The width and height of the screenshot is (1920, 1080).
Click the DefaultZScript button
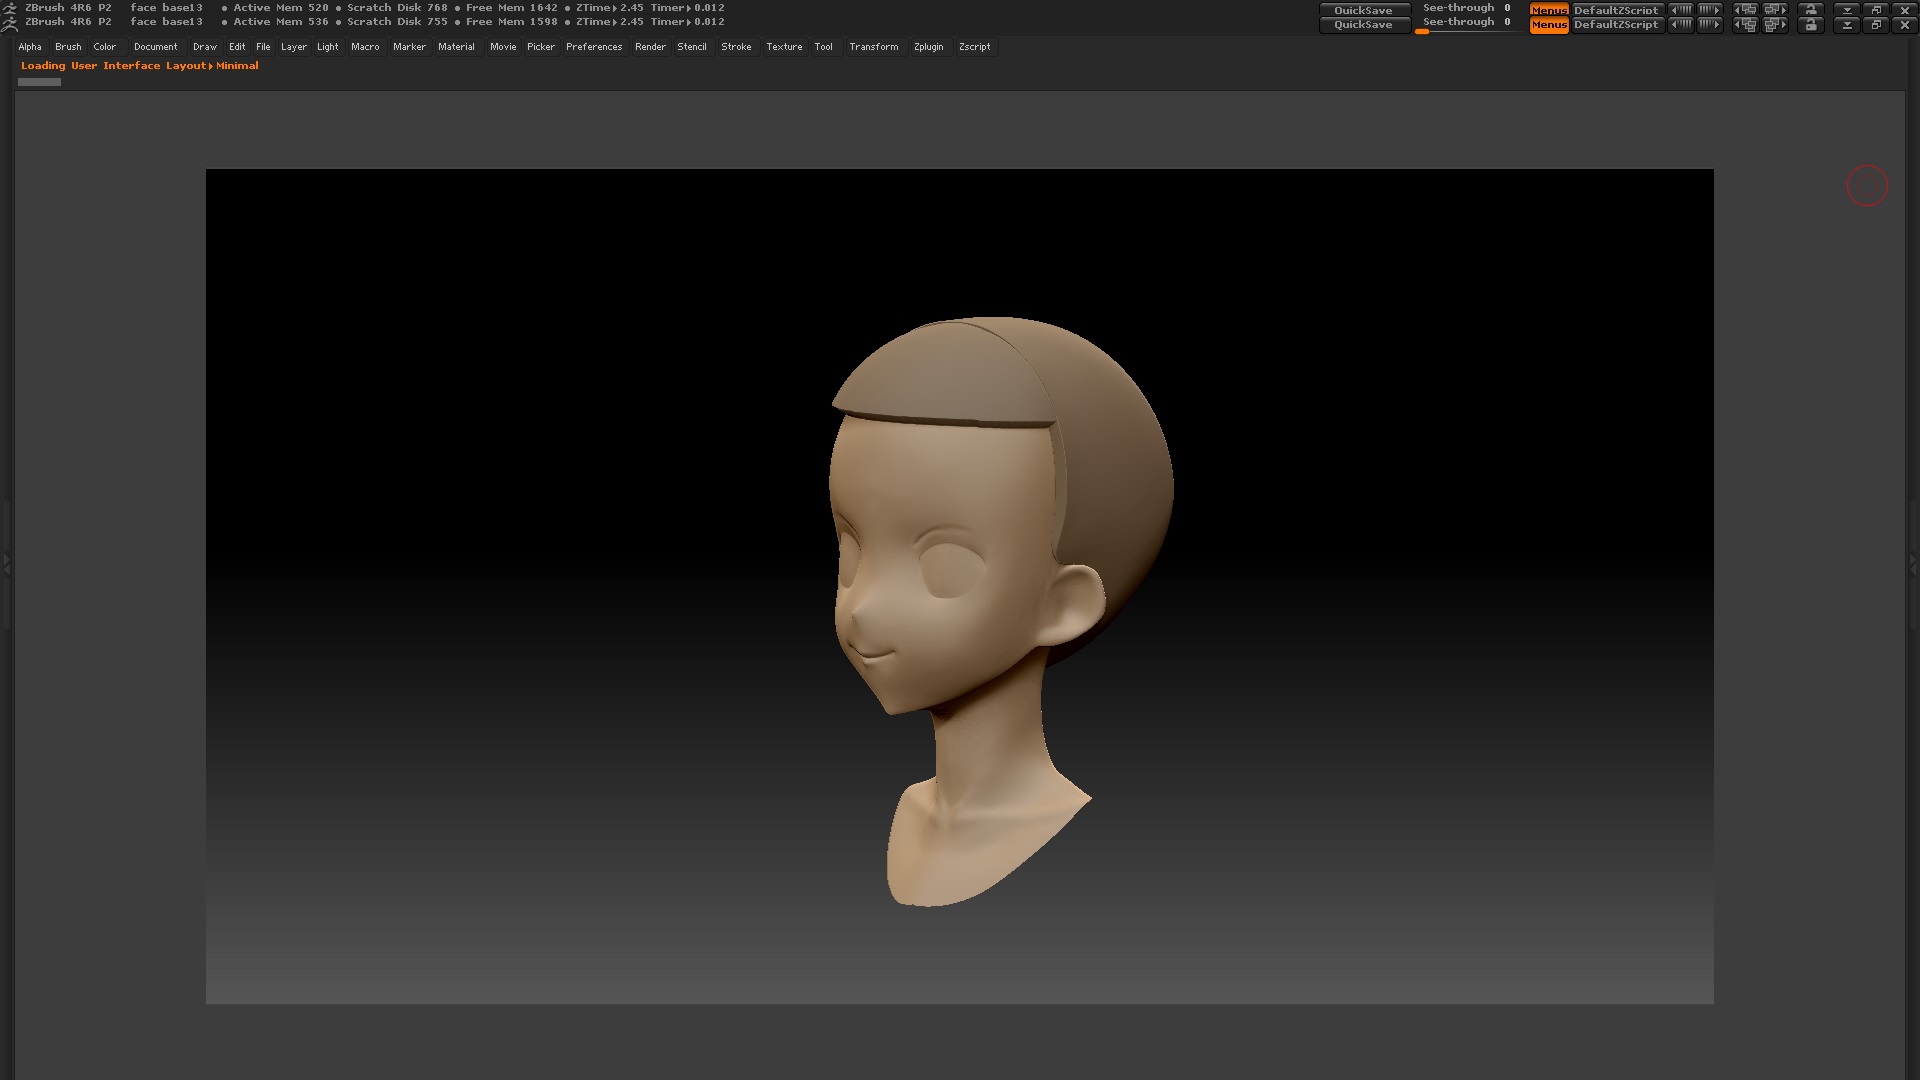pyautogui.click(x=1616, y=24)
